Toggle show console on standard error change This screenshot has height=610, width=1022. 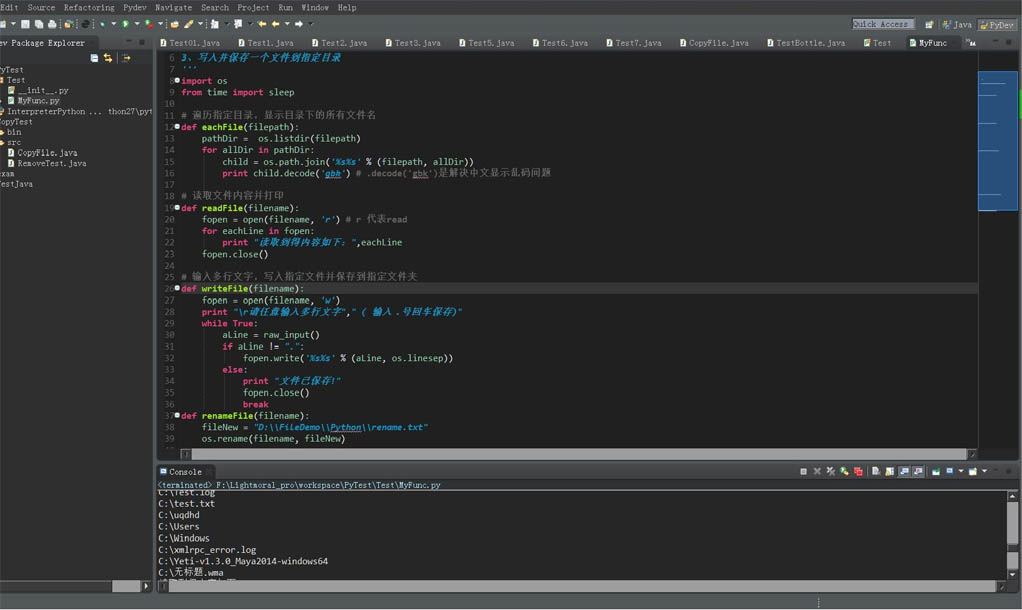(918, 471)
